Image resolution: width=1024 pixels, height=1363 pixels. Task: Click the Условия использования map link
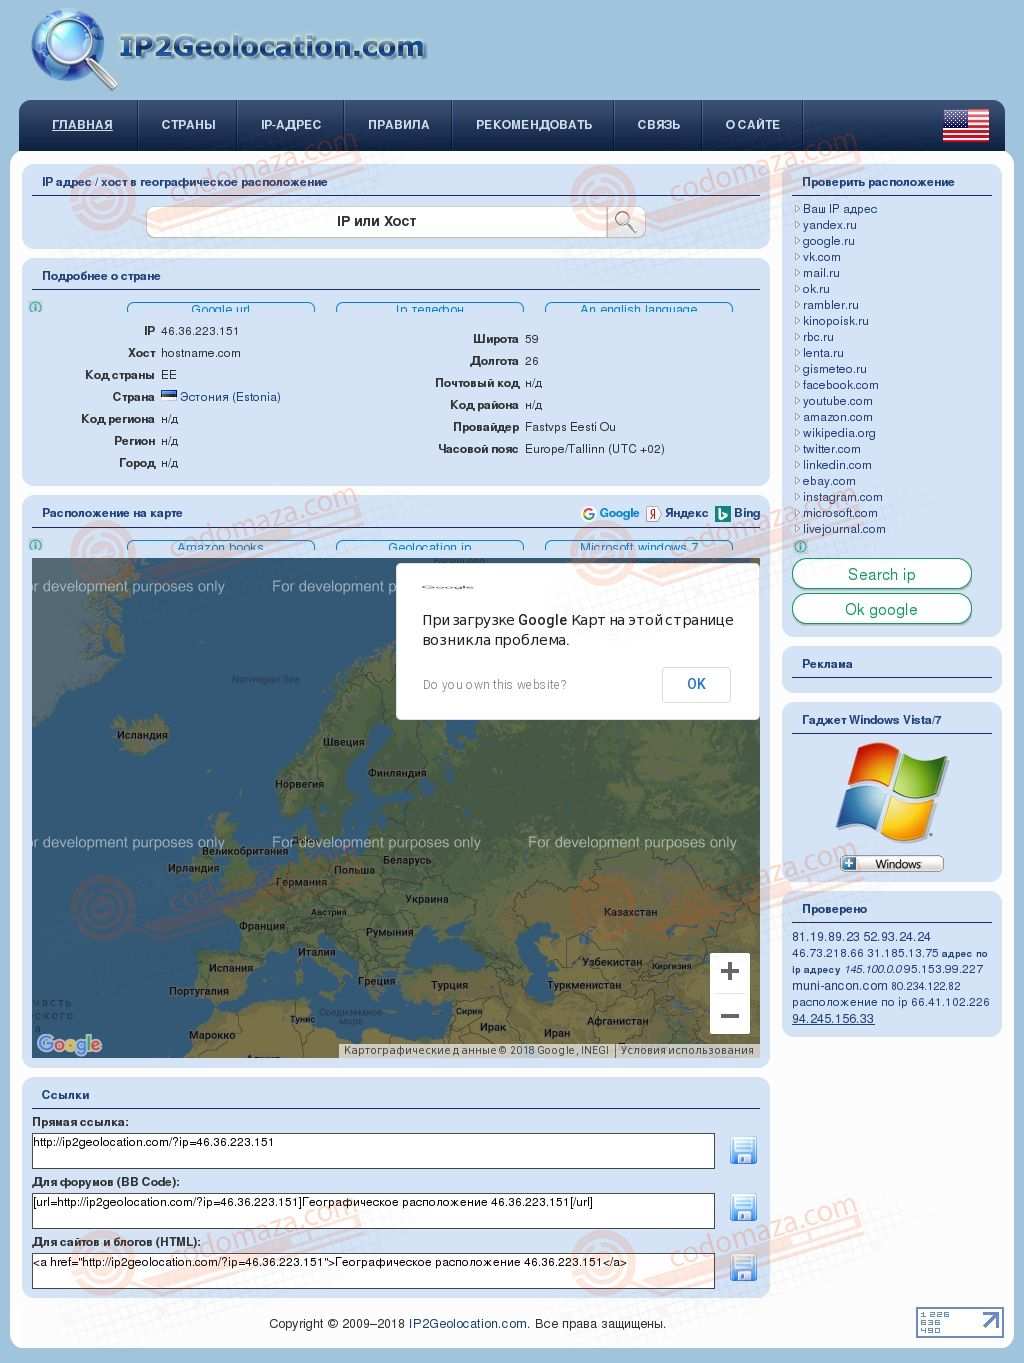[x=687, y=1050]
